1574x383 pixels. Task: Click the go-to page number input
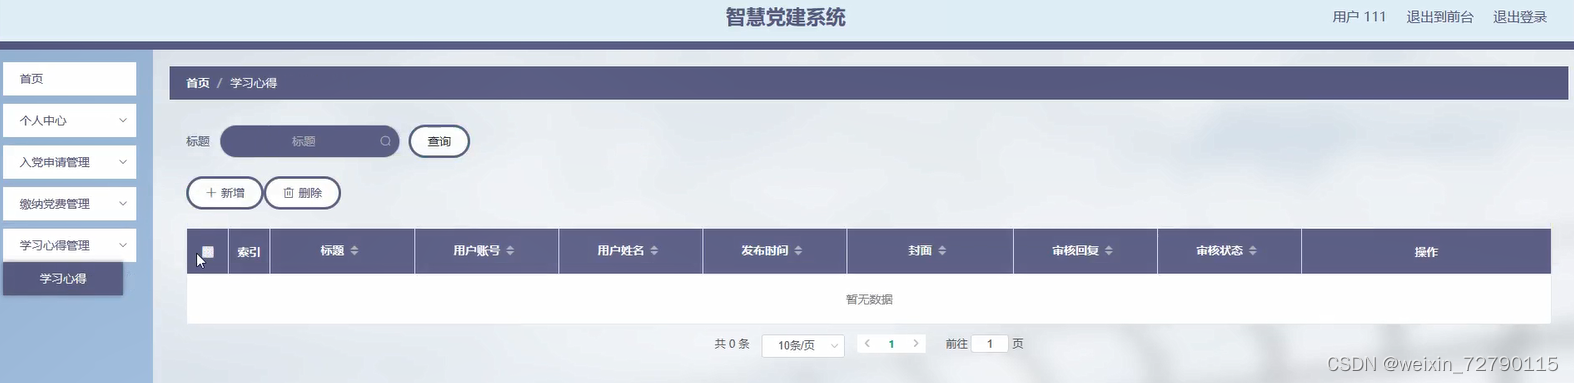pyautogui.click(x=990, y=344)
